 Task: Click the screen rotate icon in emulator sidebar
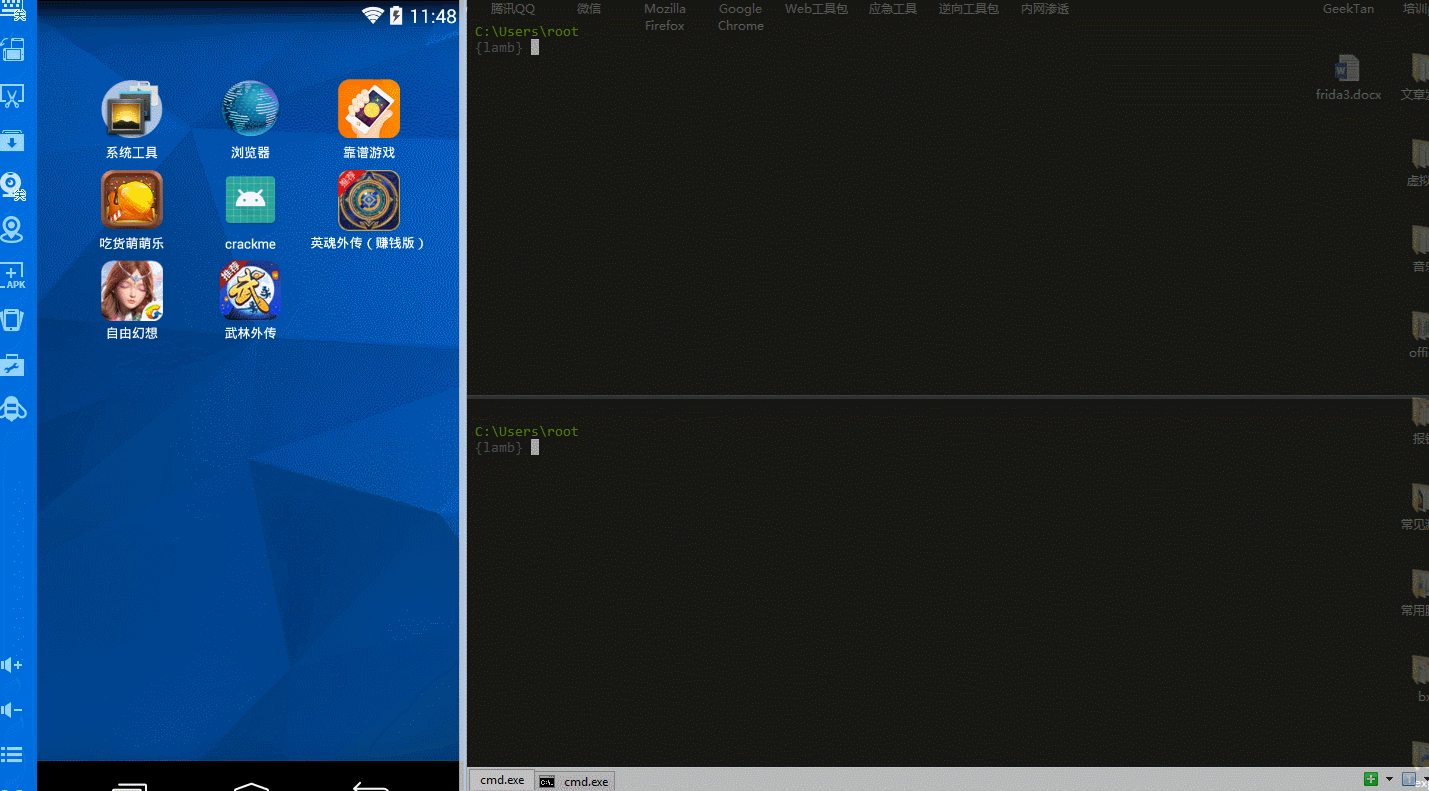pyautogui.click(x=12, y=50)
